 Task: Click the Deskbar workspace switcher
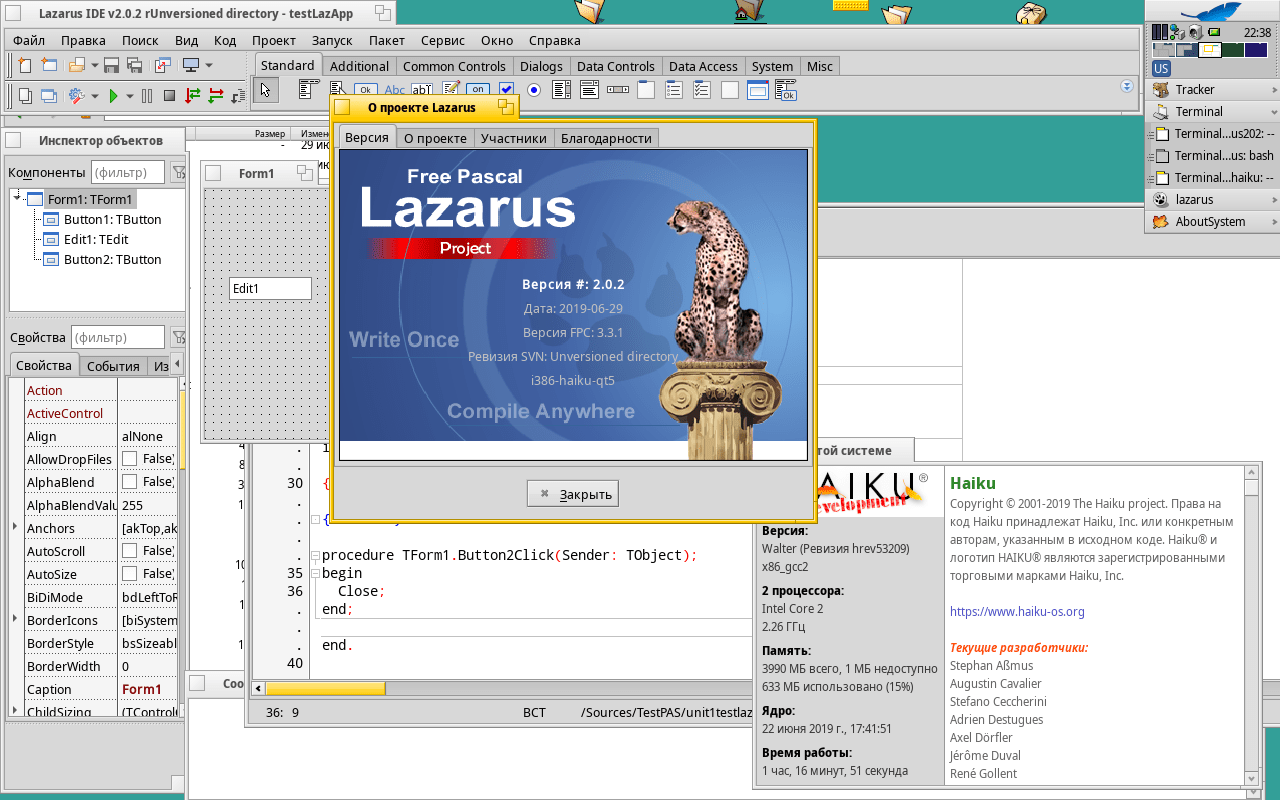pyautogui.click(x=1208, y=50)
